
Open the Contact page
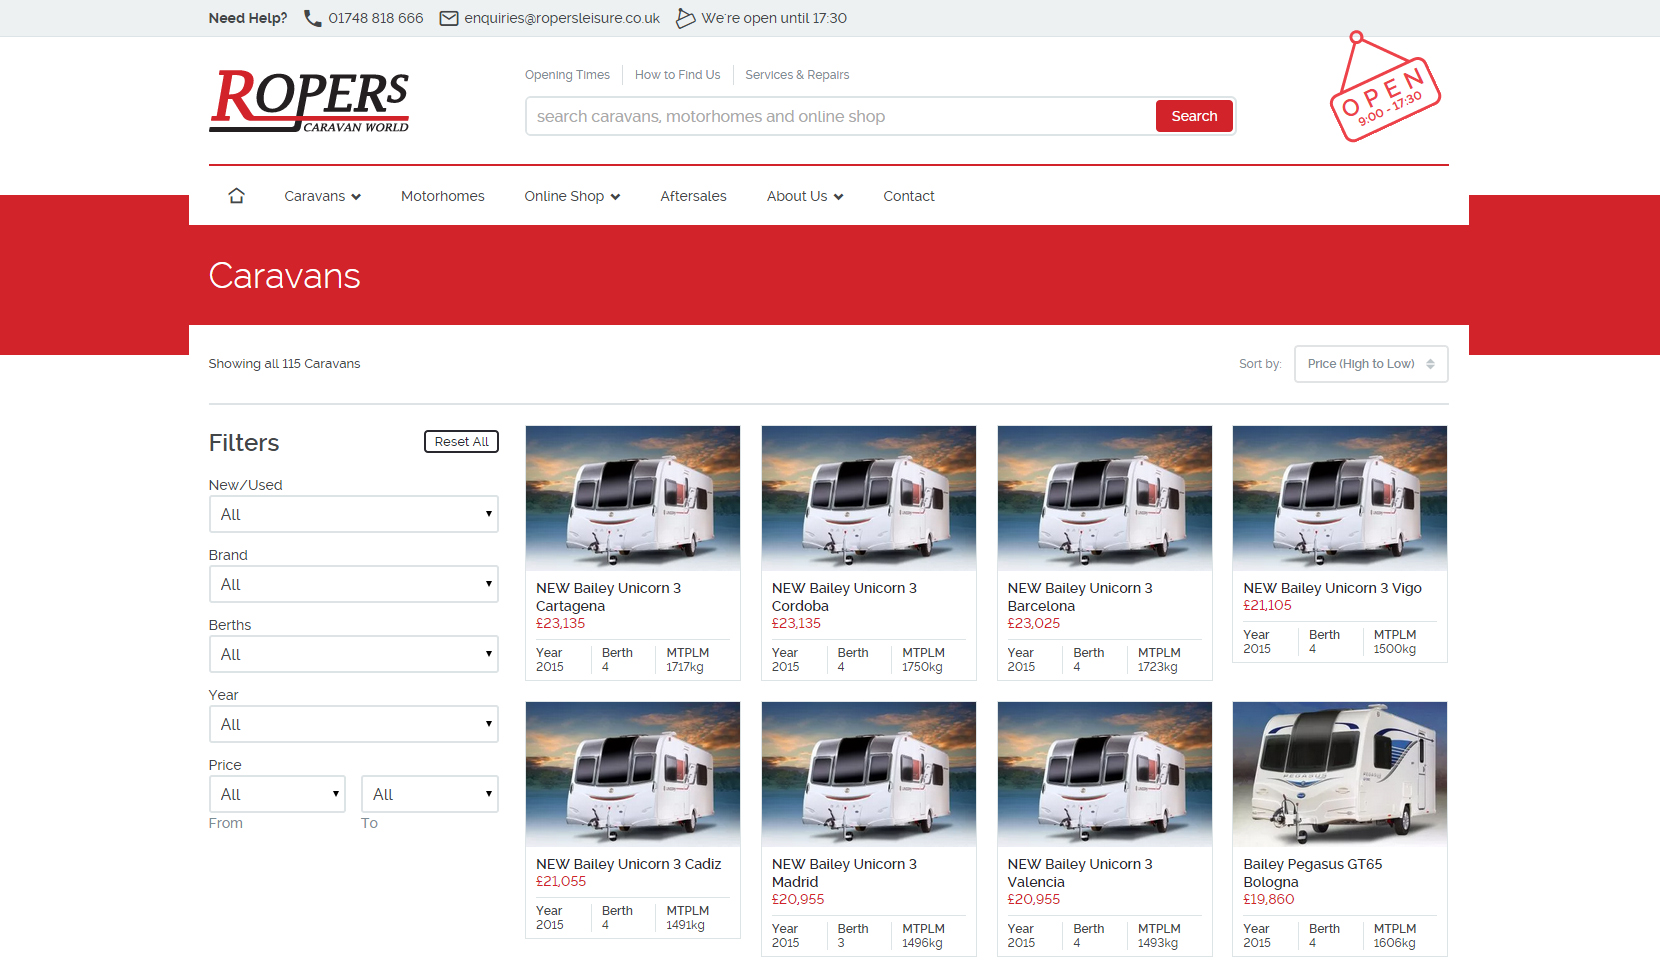click(x=909, y=196)
